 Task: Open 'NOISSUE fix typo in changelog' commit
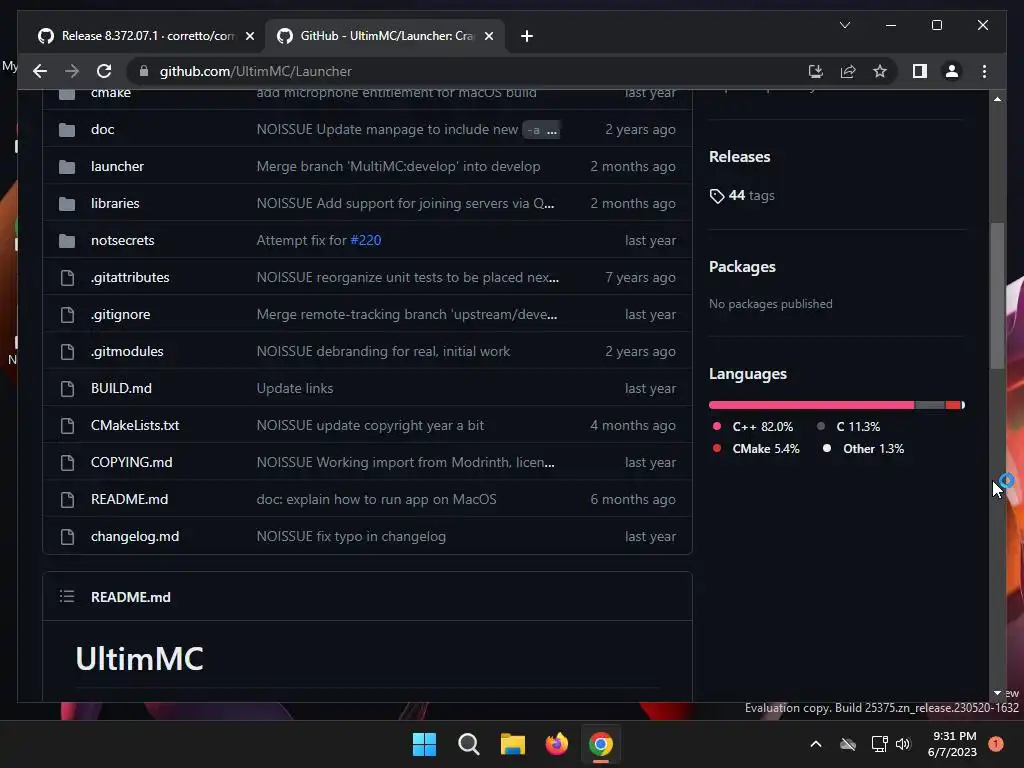point(351,537)
